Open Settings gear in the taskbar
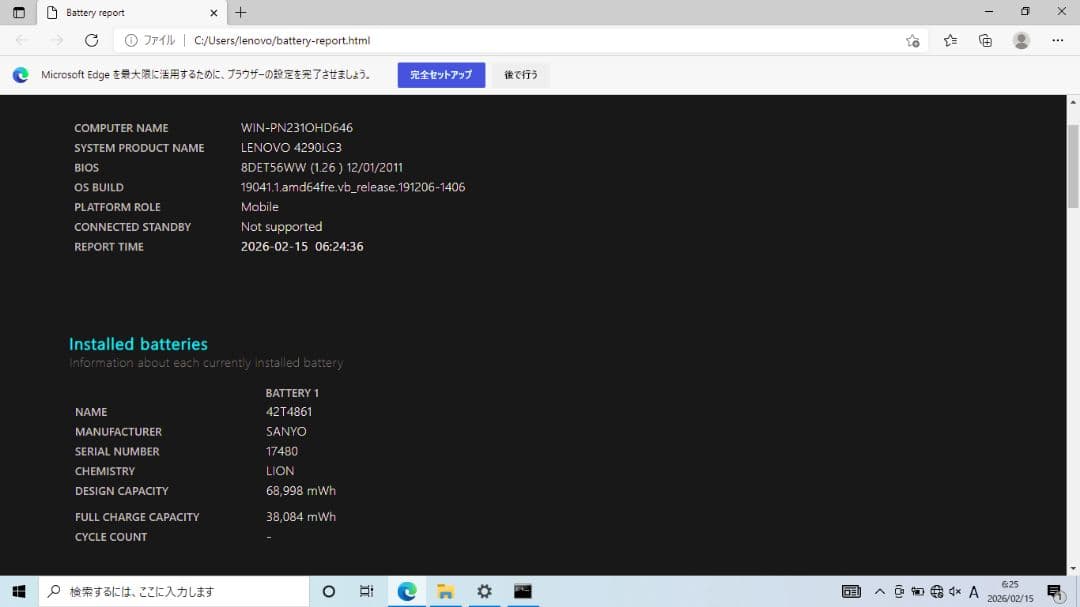1080x607 pixels. [484, 591]
